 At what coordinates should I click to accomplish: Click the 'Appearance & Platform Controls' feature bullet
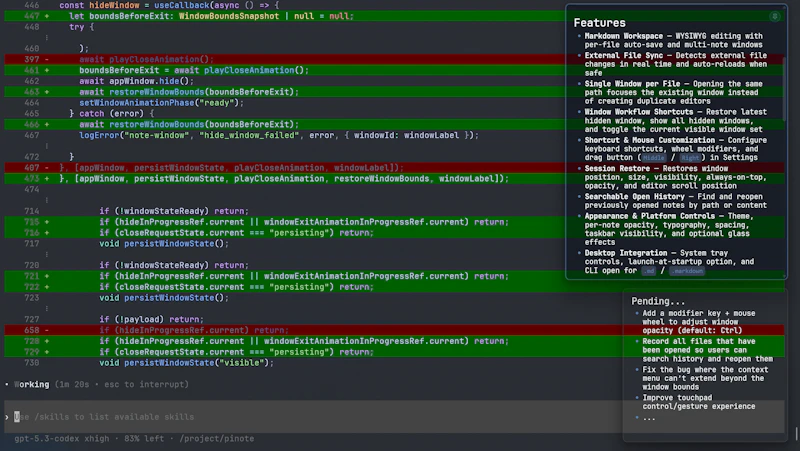tap(669, 229)
